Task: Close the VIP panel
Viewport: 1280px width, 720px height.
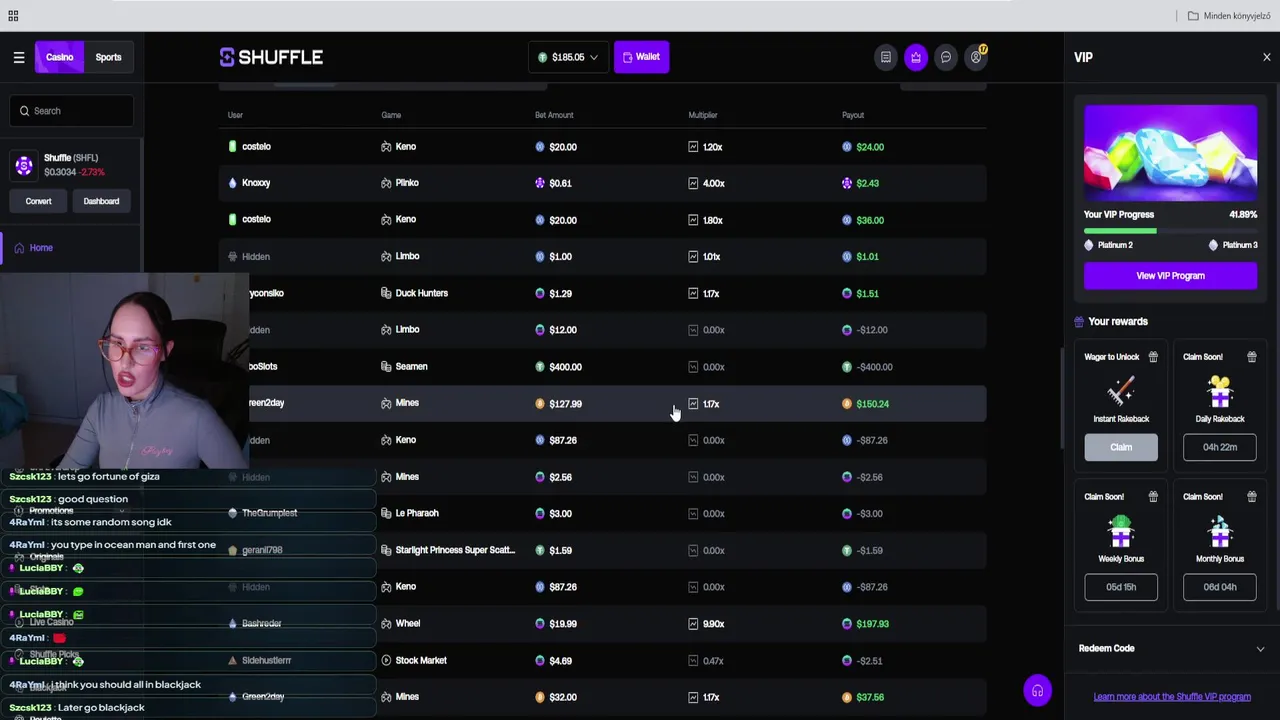Action: [x=1266, y=57]
